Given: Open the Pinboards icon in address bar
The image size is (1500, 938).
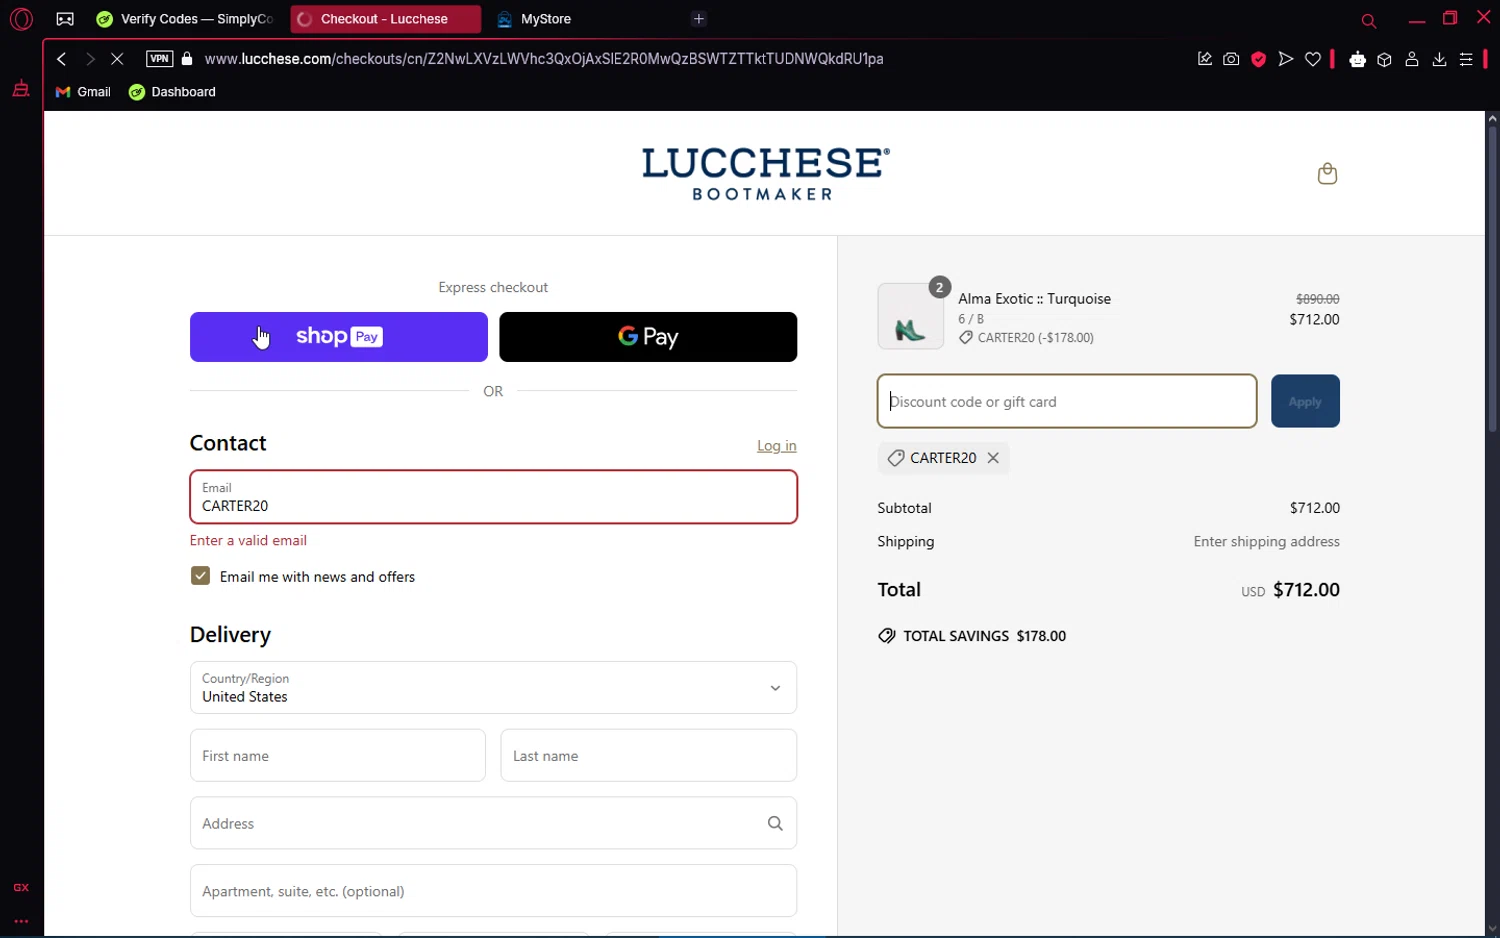Looking at the screenshot, I should 1204,59.
